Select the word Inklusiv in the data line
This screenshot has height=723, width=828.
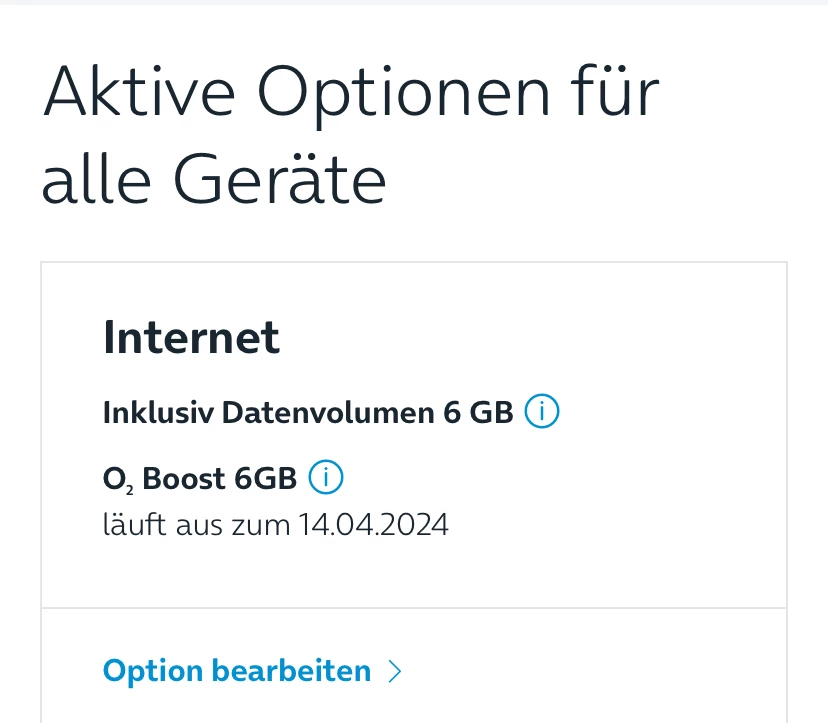coord(157,412)
